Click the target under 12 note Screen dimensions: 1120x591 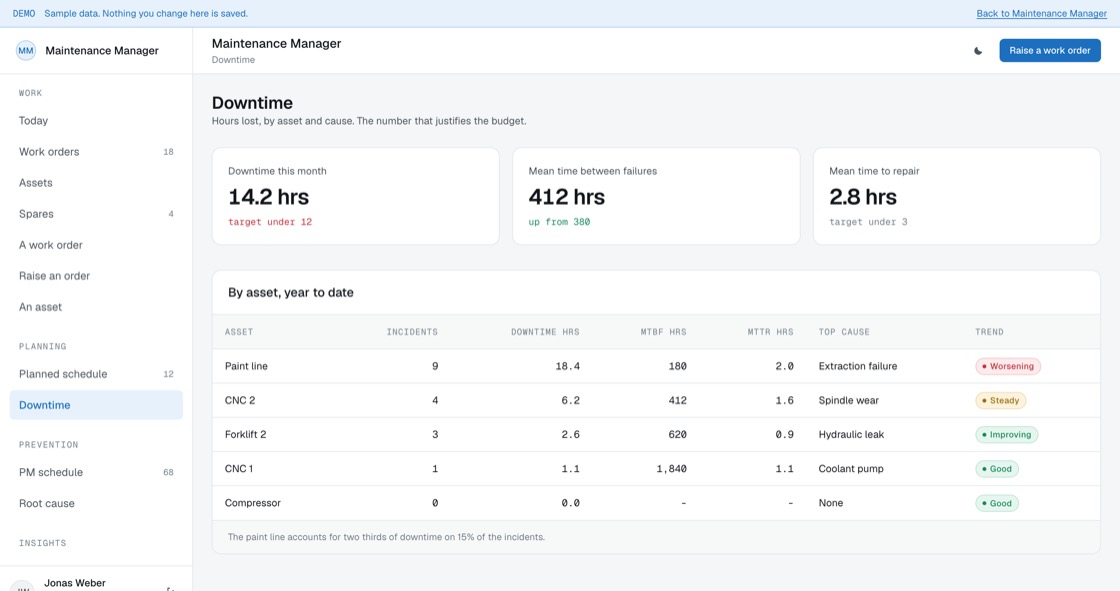pos(270,222)
